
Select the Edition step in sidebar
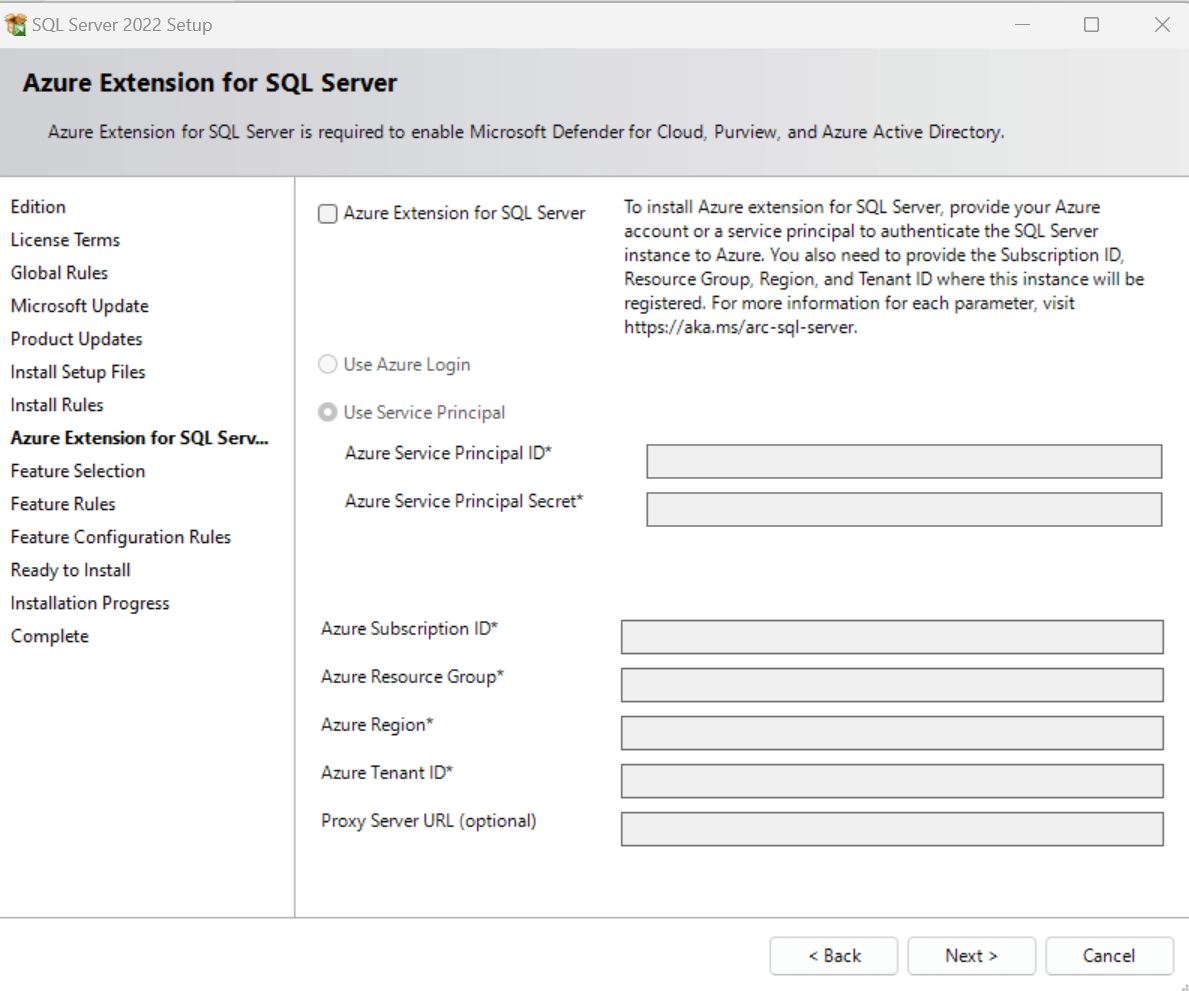click(x=38, y=207)
